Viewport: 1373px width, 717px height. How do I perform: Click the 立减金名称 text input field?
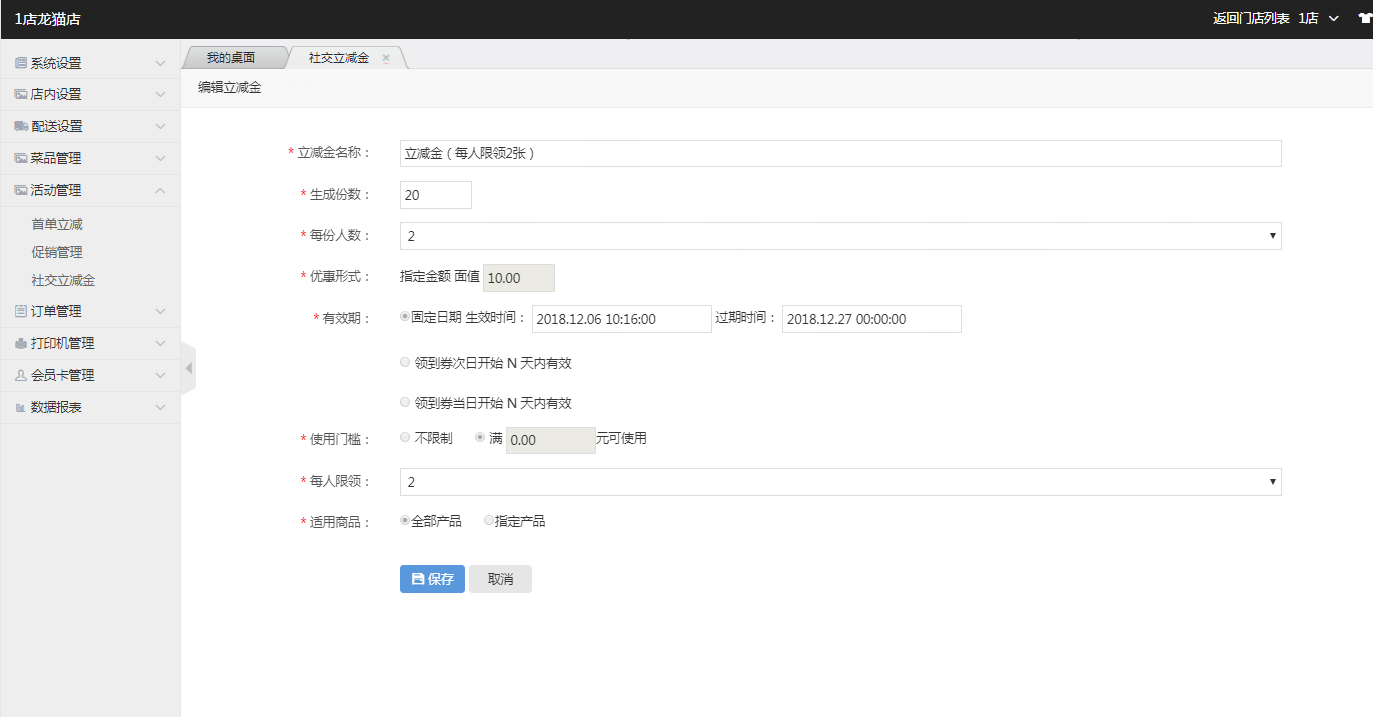[840, 154]
